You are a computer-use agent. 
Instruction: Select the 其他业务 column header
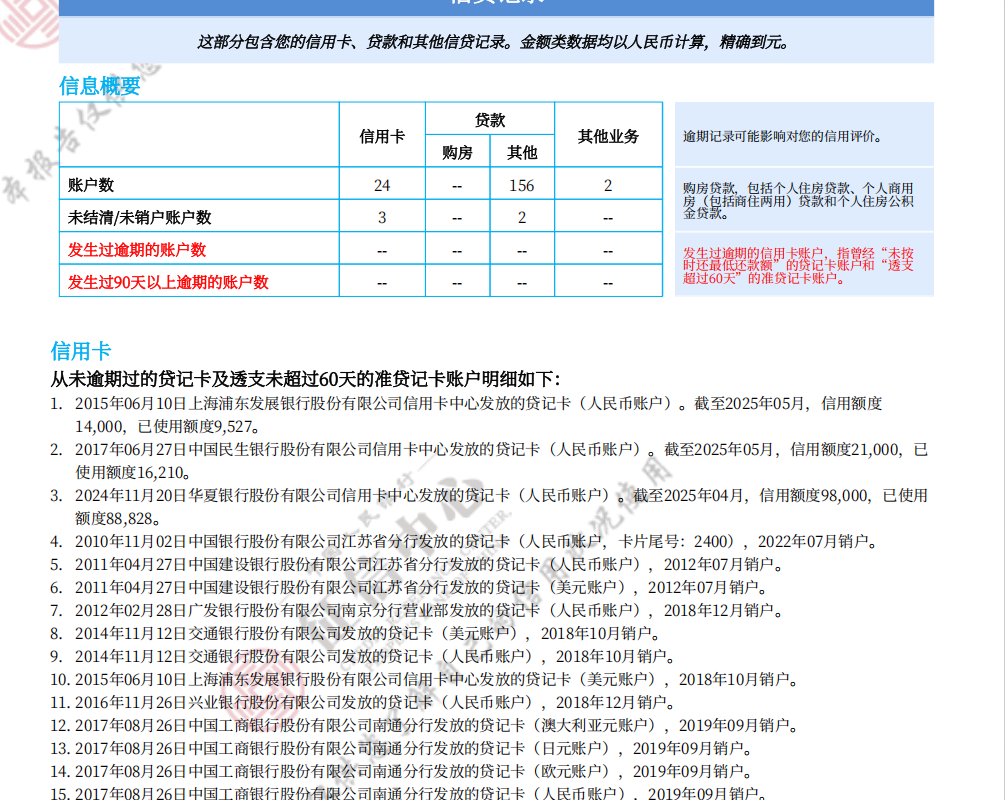pyautogui.click(x=608, y=136)
